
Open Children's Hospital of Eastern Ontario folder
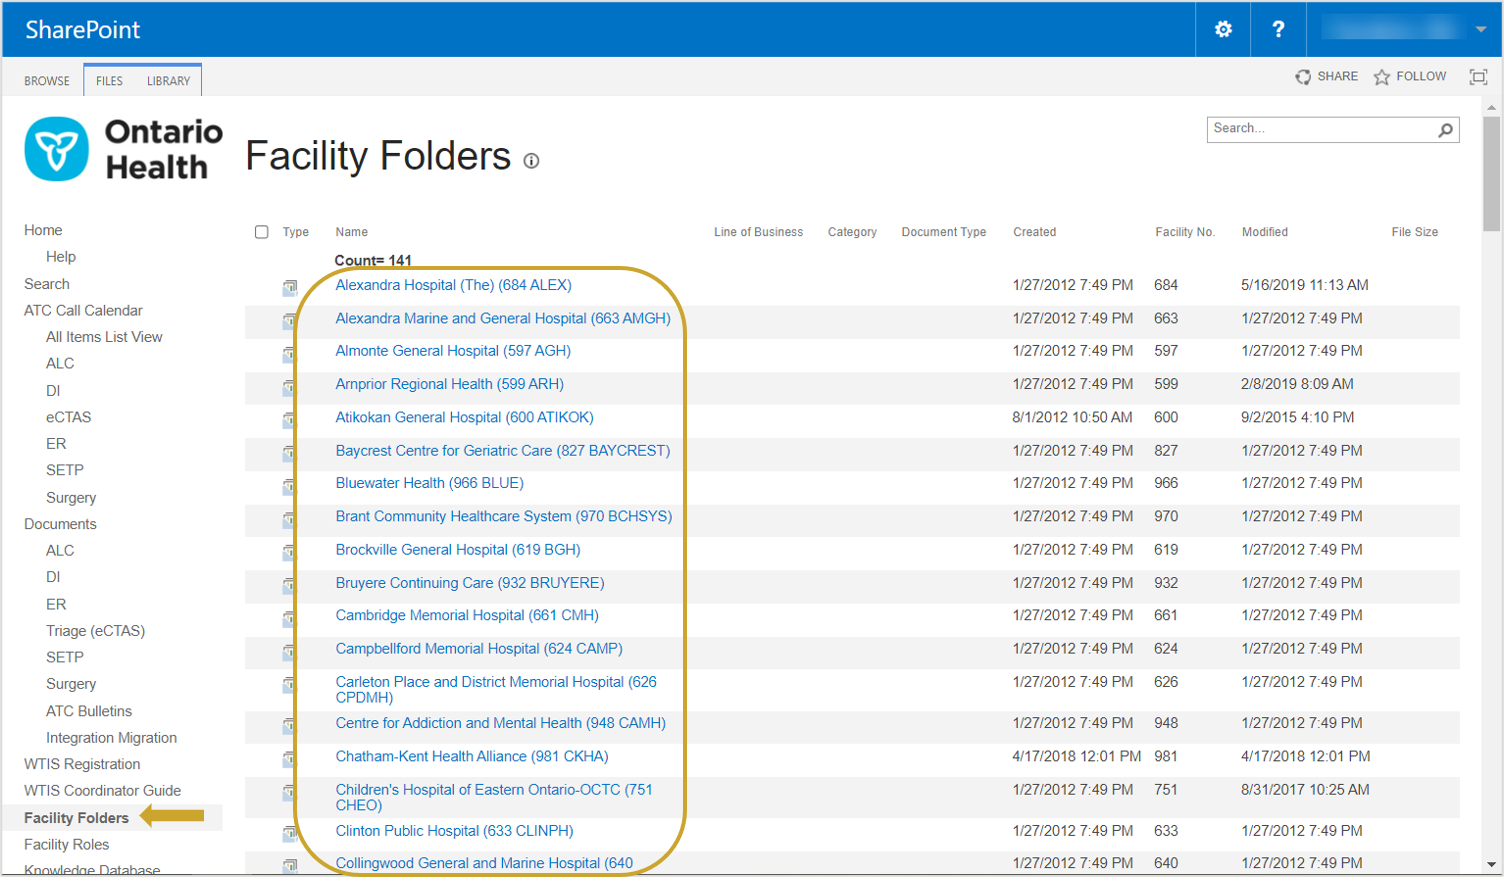click(x=494, y=797)
